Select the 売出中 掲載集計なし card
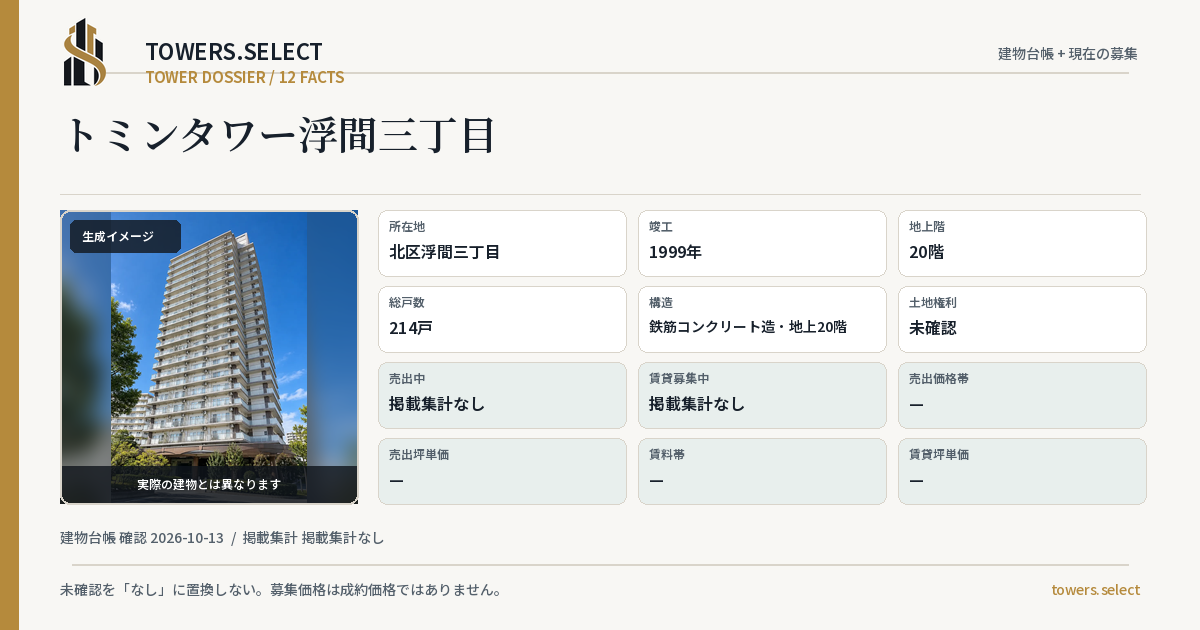 pyautogui.click(x=502, y=395)
